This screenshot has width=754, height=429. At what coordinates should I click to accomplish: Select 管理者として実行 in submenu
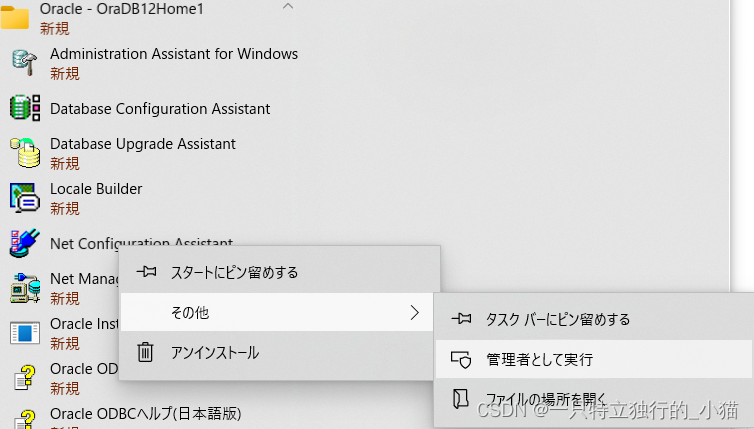594,359
